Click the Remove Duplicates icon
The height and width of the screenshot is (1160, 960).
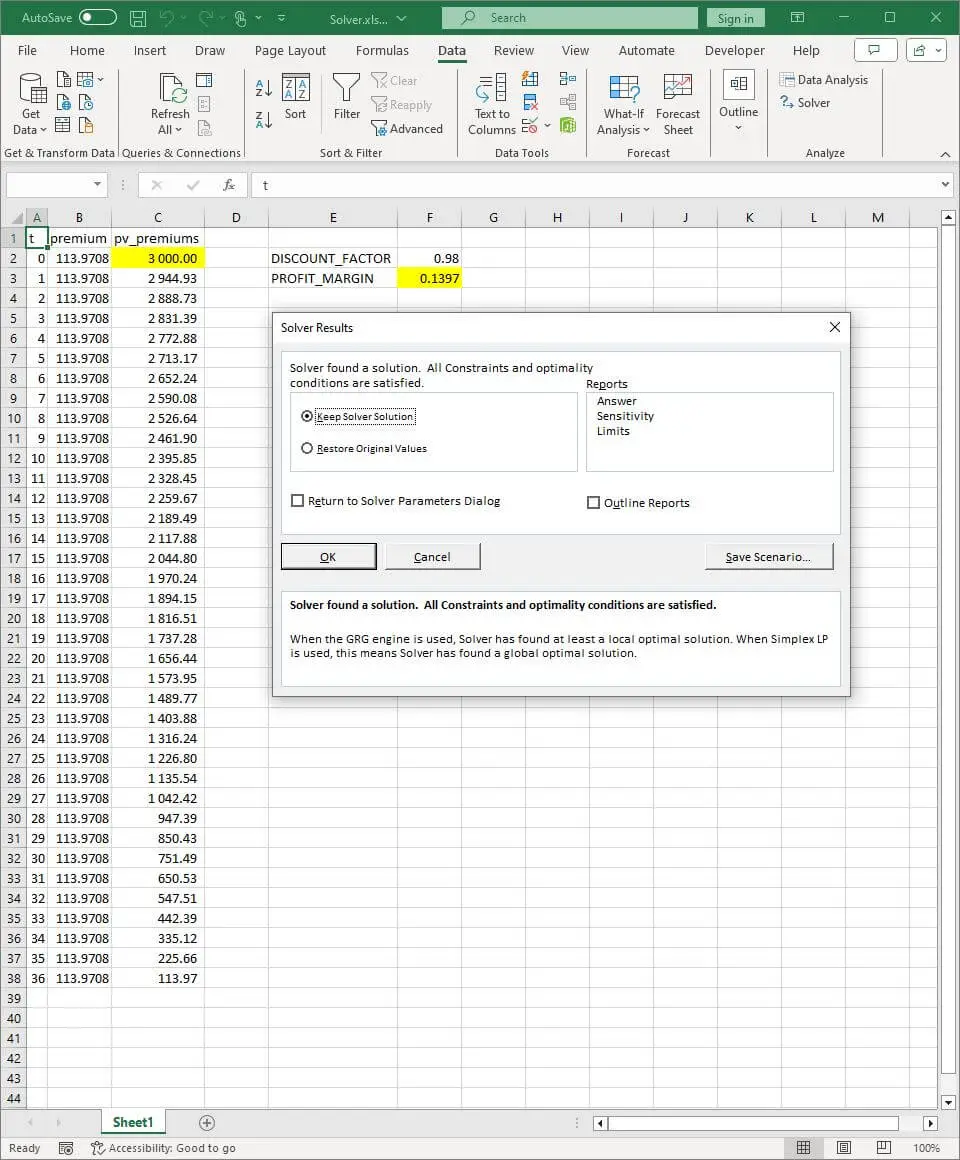click(x=530, y=103)
